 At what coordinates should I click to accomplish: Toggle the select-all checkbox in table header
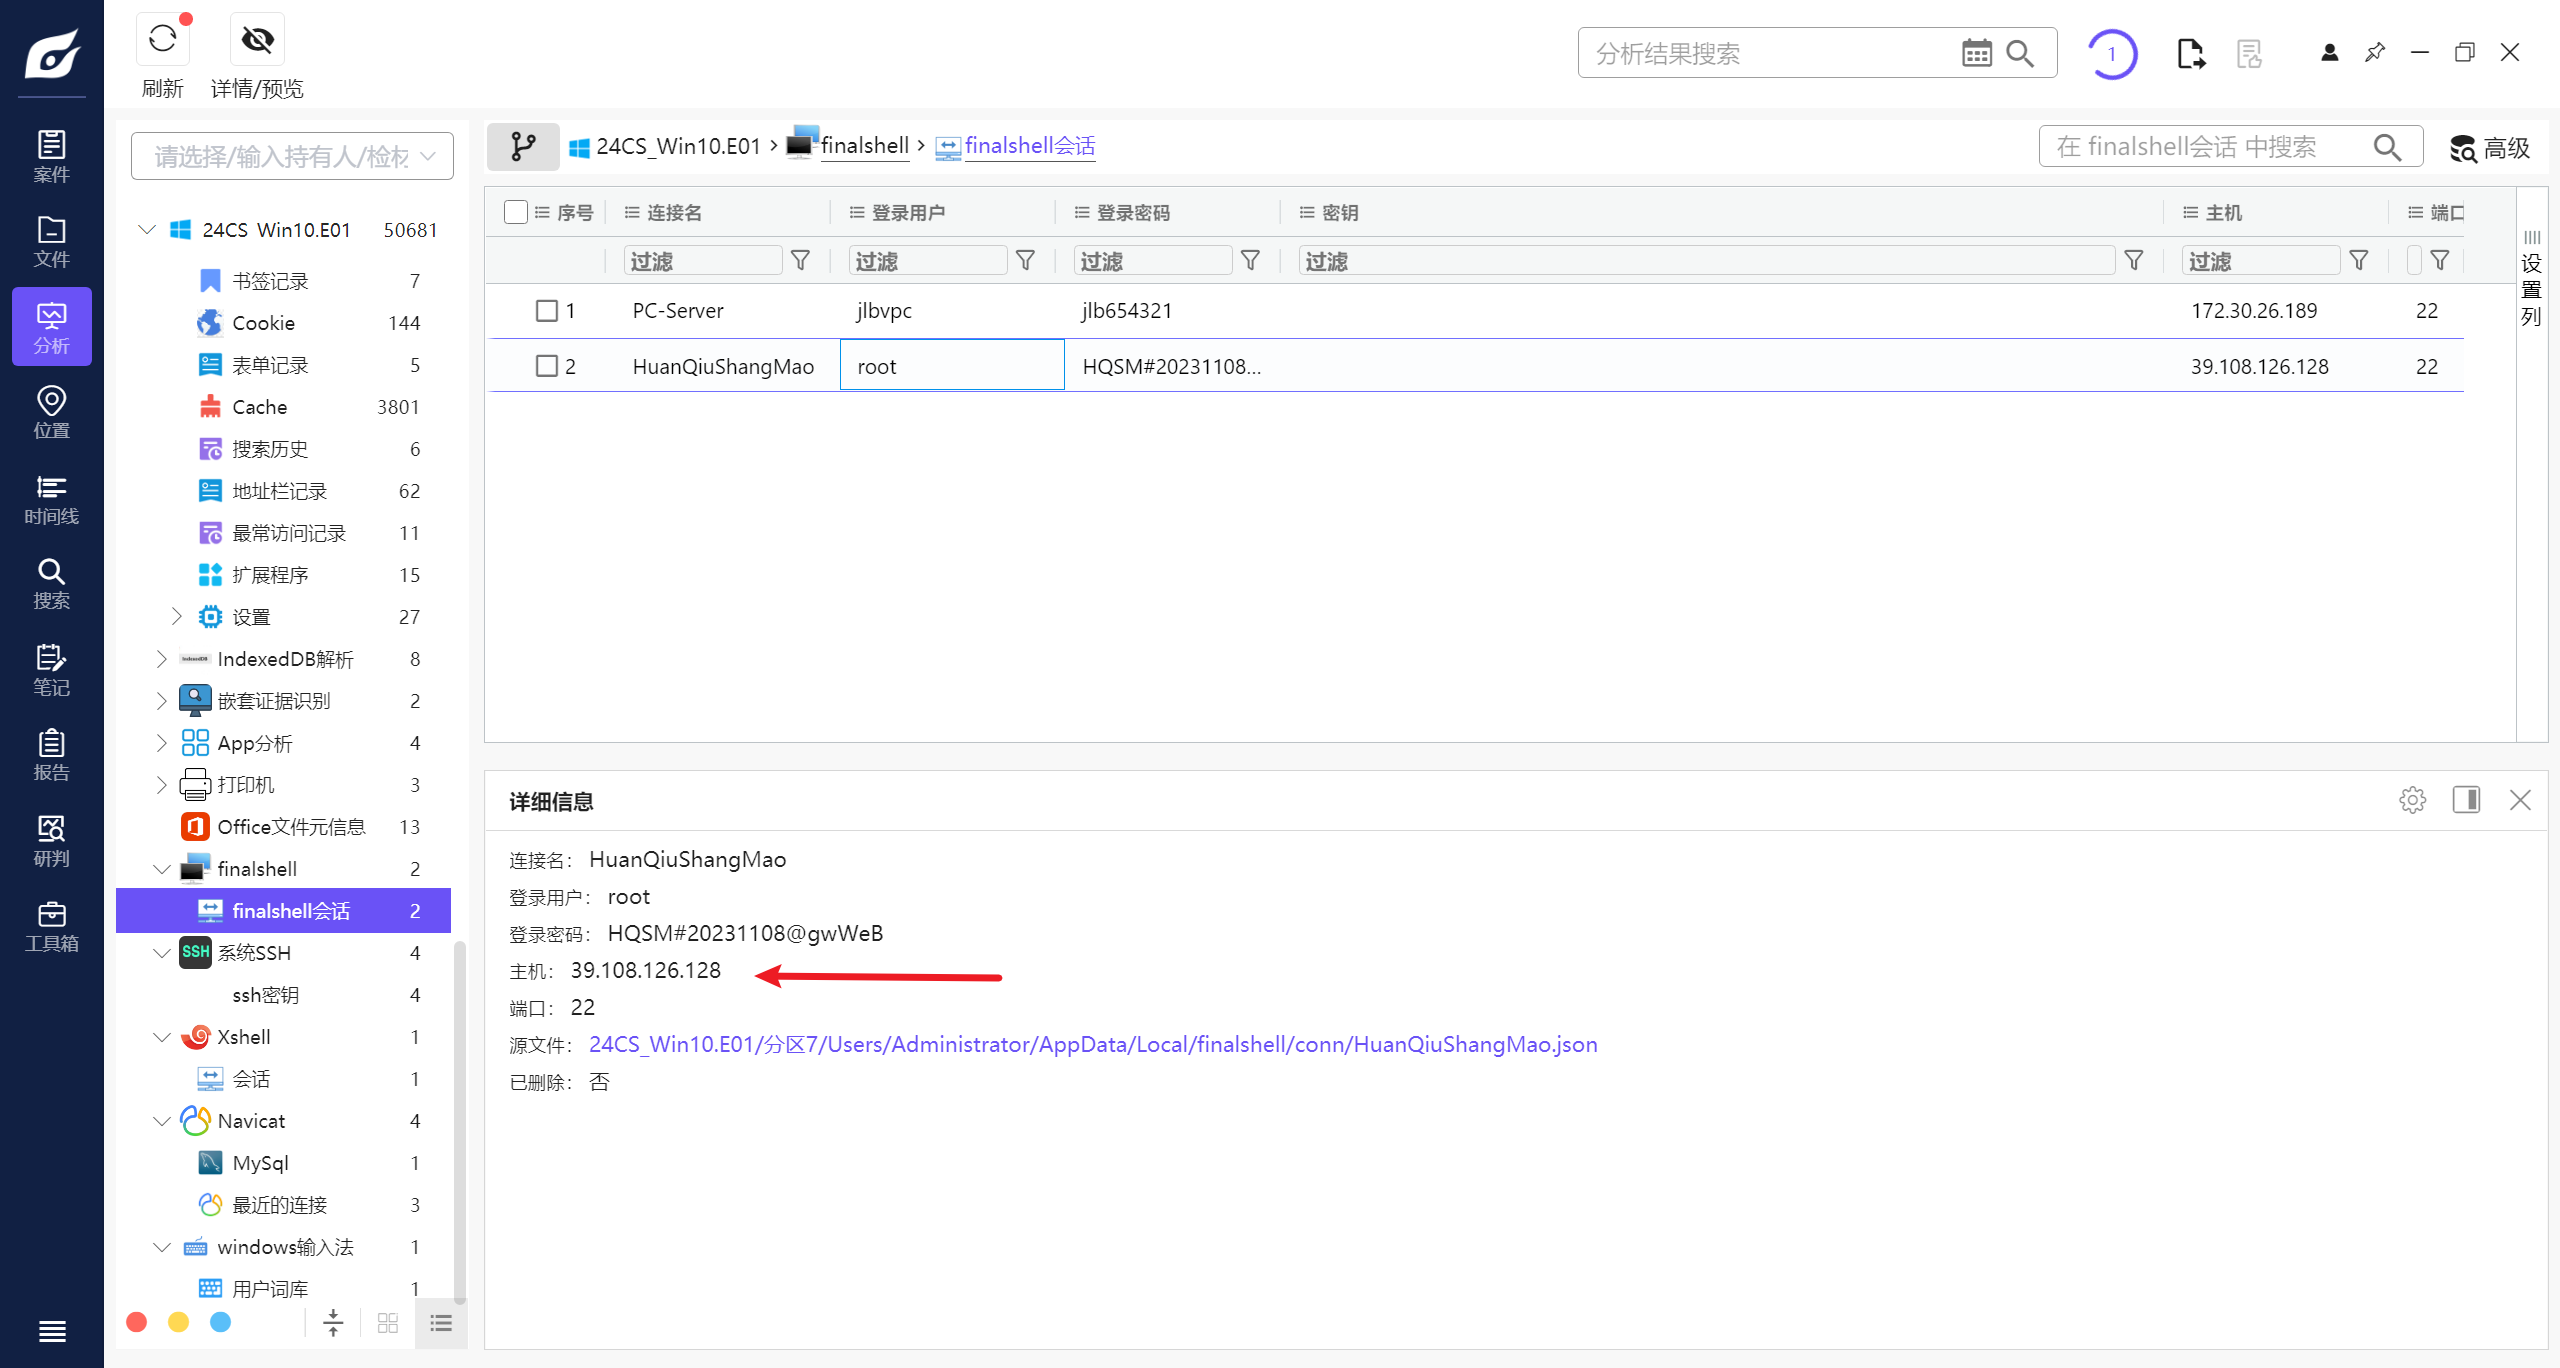[516, 212]
